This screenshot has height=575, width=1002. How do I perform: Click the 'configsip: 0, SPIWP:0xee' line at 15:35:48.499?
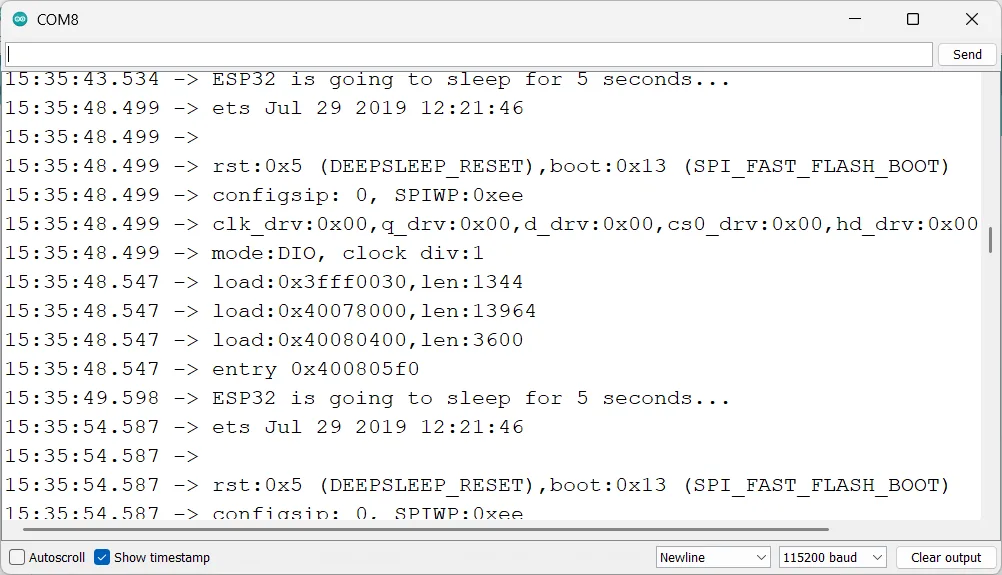click(265, 195)
